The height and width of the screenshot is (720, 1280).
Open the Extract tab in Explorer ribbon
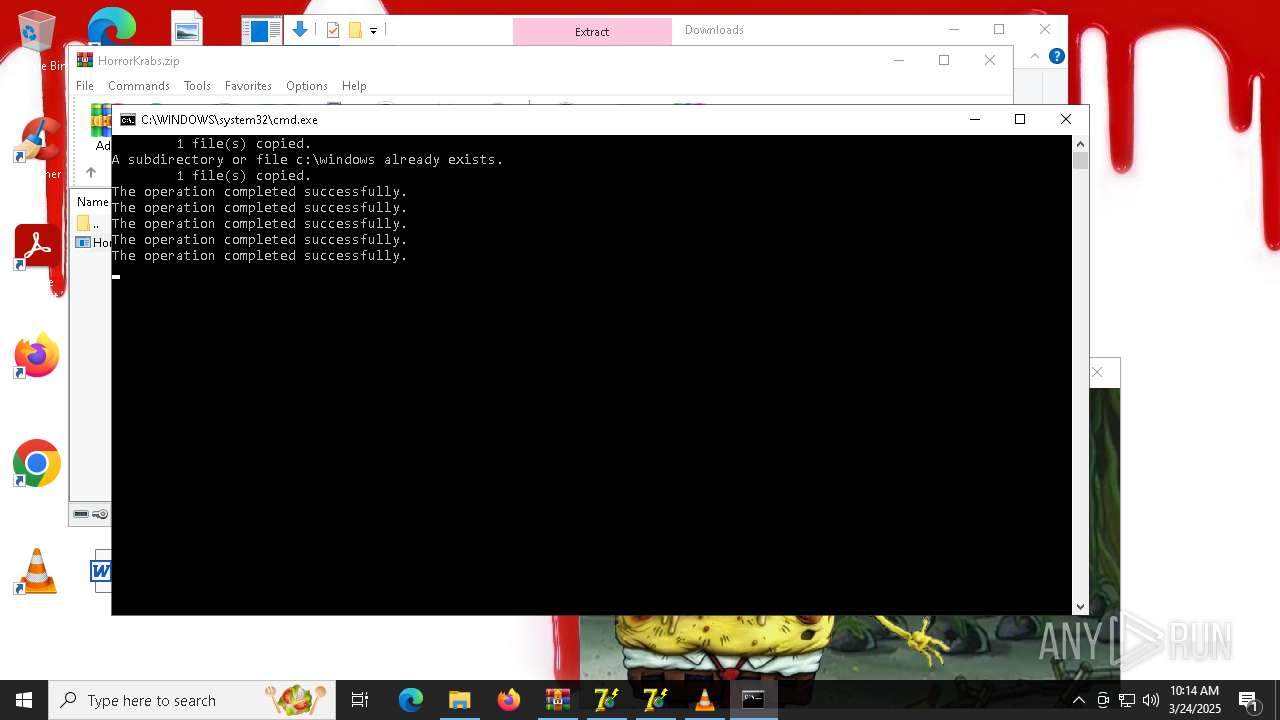[x=592, y=31]
